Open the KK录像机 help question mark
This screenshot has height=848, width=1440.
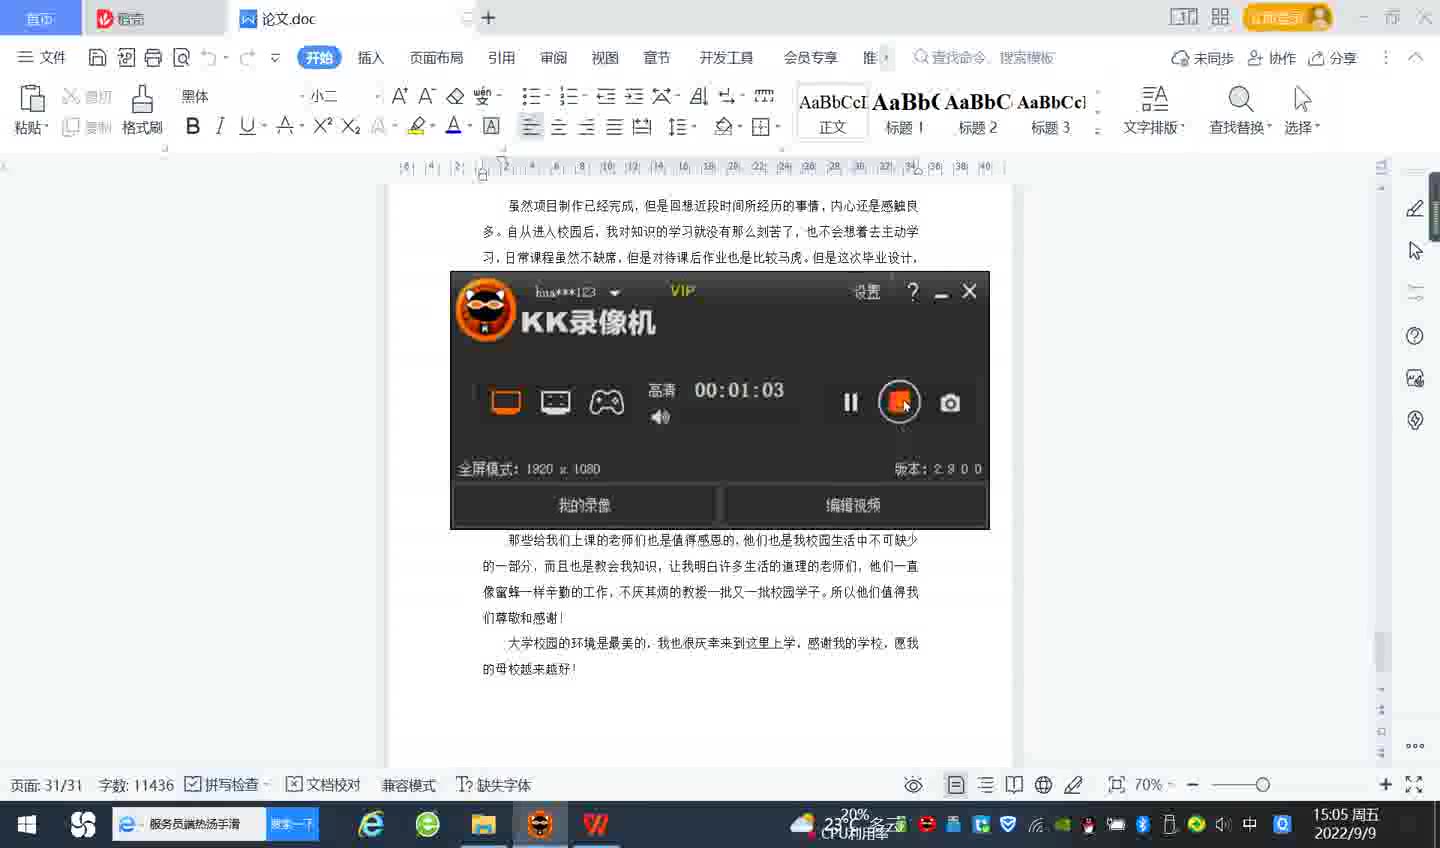click(x=913, y=291)
